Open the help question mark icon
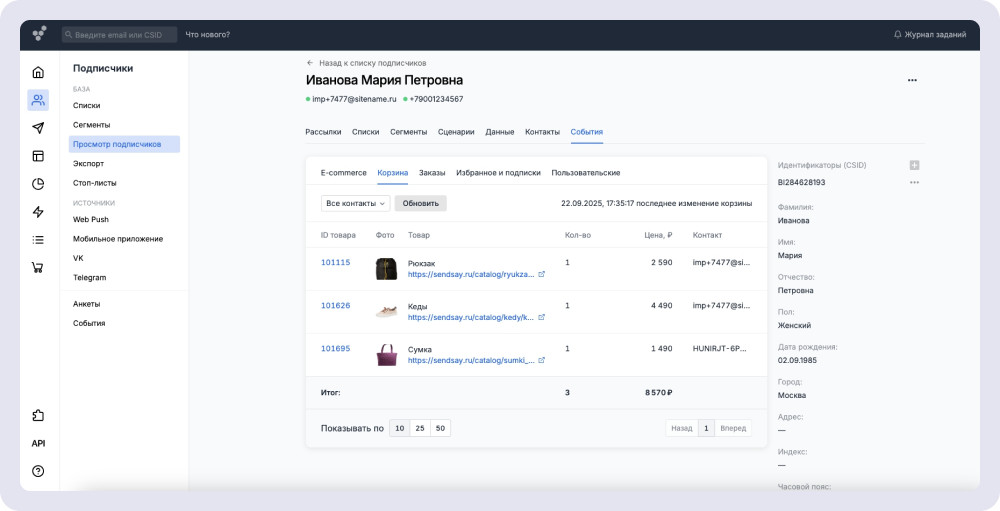Image resolution: width=1000 pixels, height=511 pixels. pyautogui.click(x=38, y=471)
